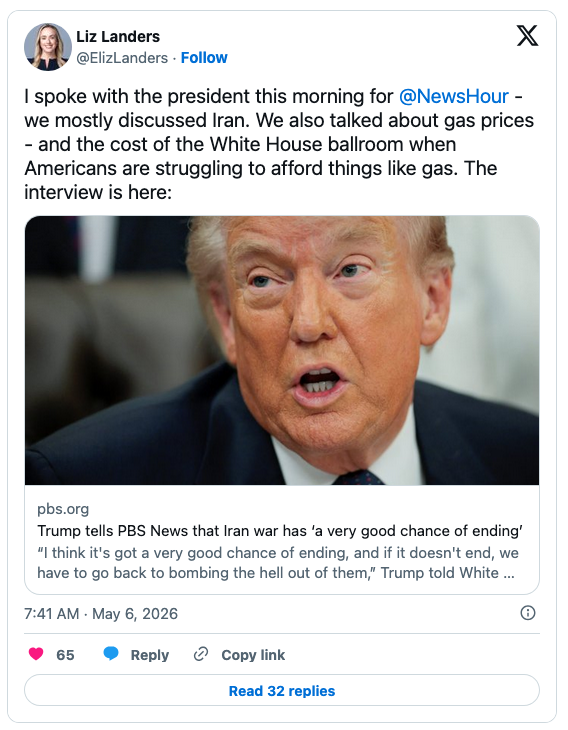Click the chain link copy icon

pos(201,654)
